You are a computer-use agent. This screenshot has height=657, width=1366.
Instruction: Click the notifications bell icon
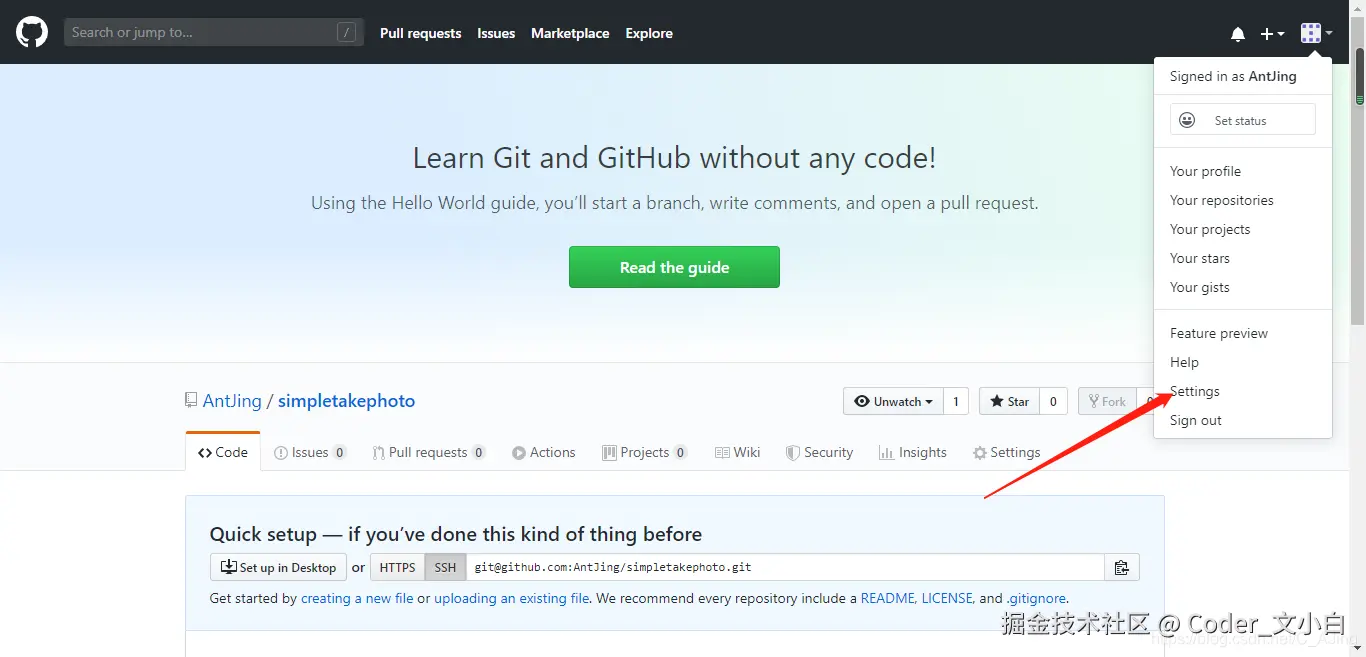pos(1238,33)
